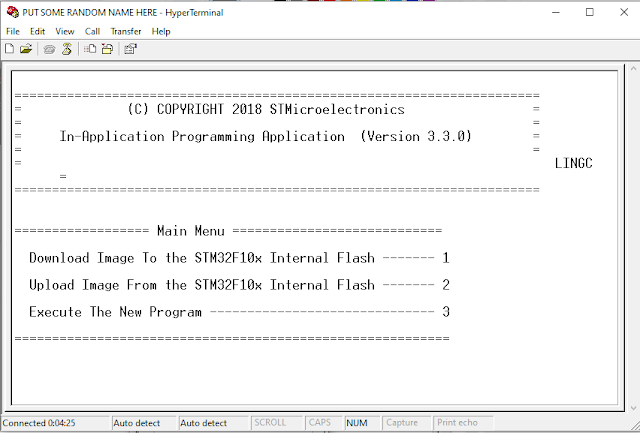Click the Disconnect toolbar icon
This screenshot has width=640, height=433.
[67, 49]
